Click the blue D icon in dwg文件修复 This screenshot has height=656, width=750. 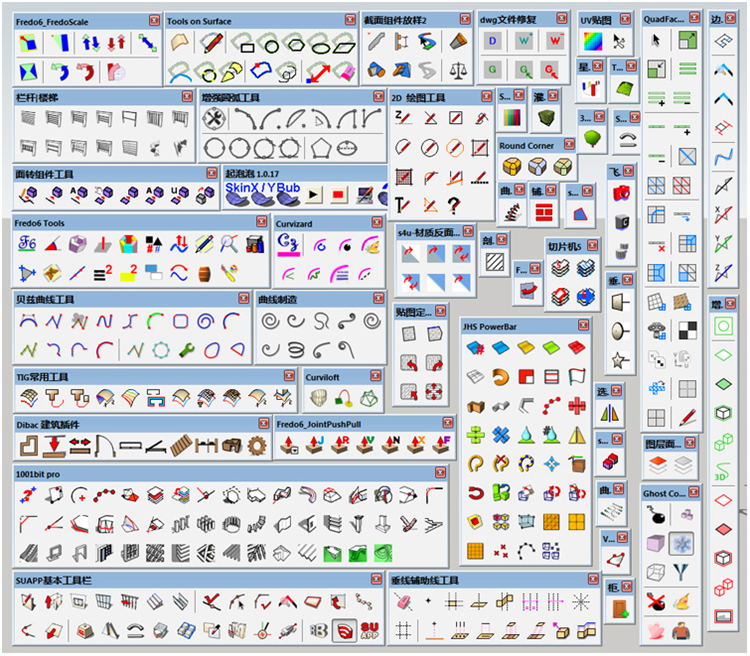pyautogui.click(x=492, y=41)
